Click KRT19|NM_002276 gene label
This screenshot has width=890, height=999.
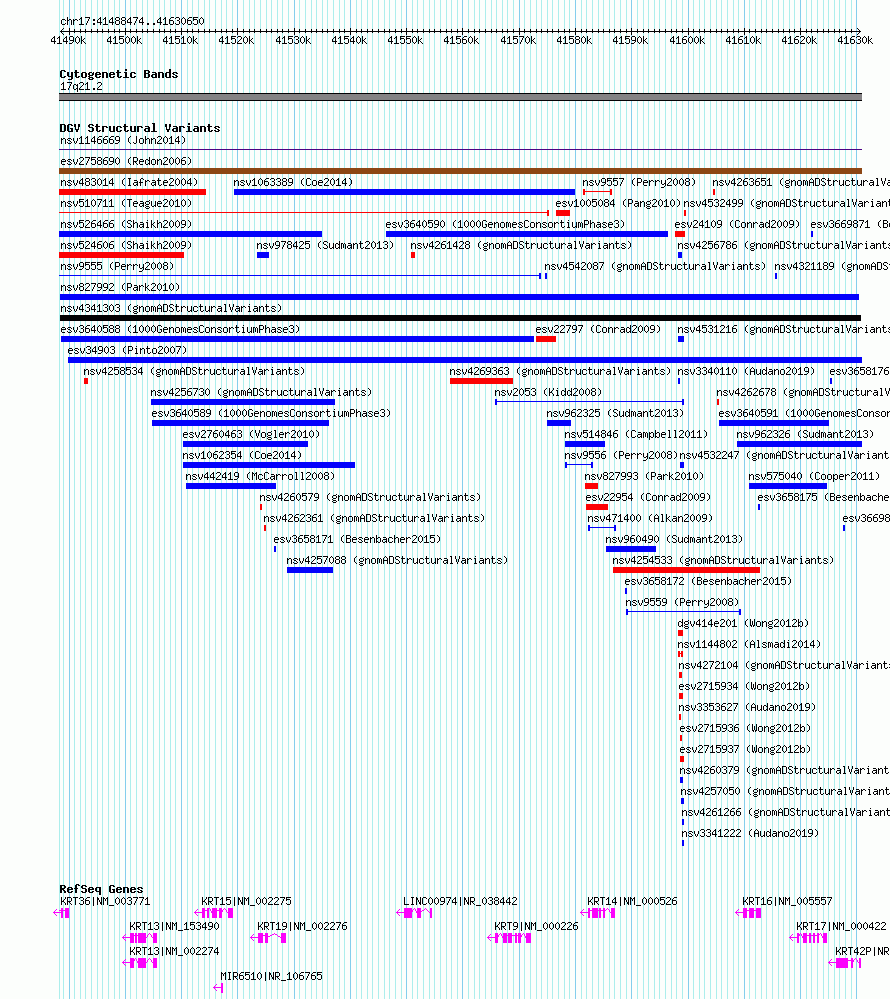point(303,926)
